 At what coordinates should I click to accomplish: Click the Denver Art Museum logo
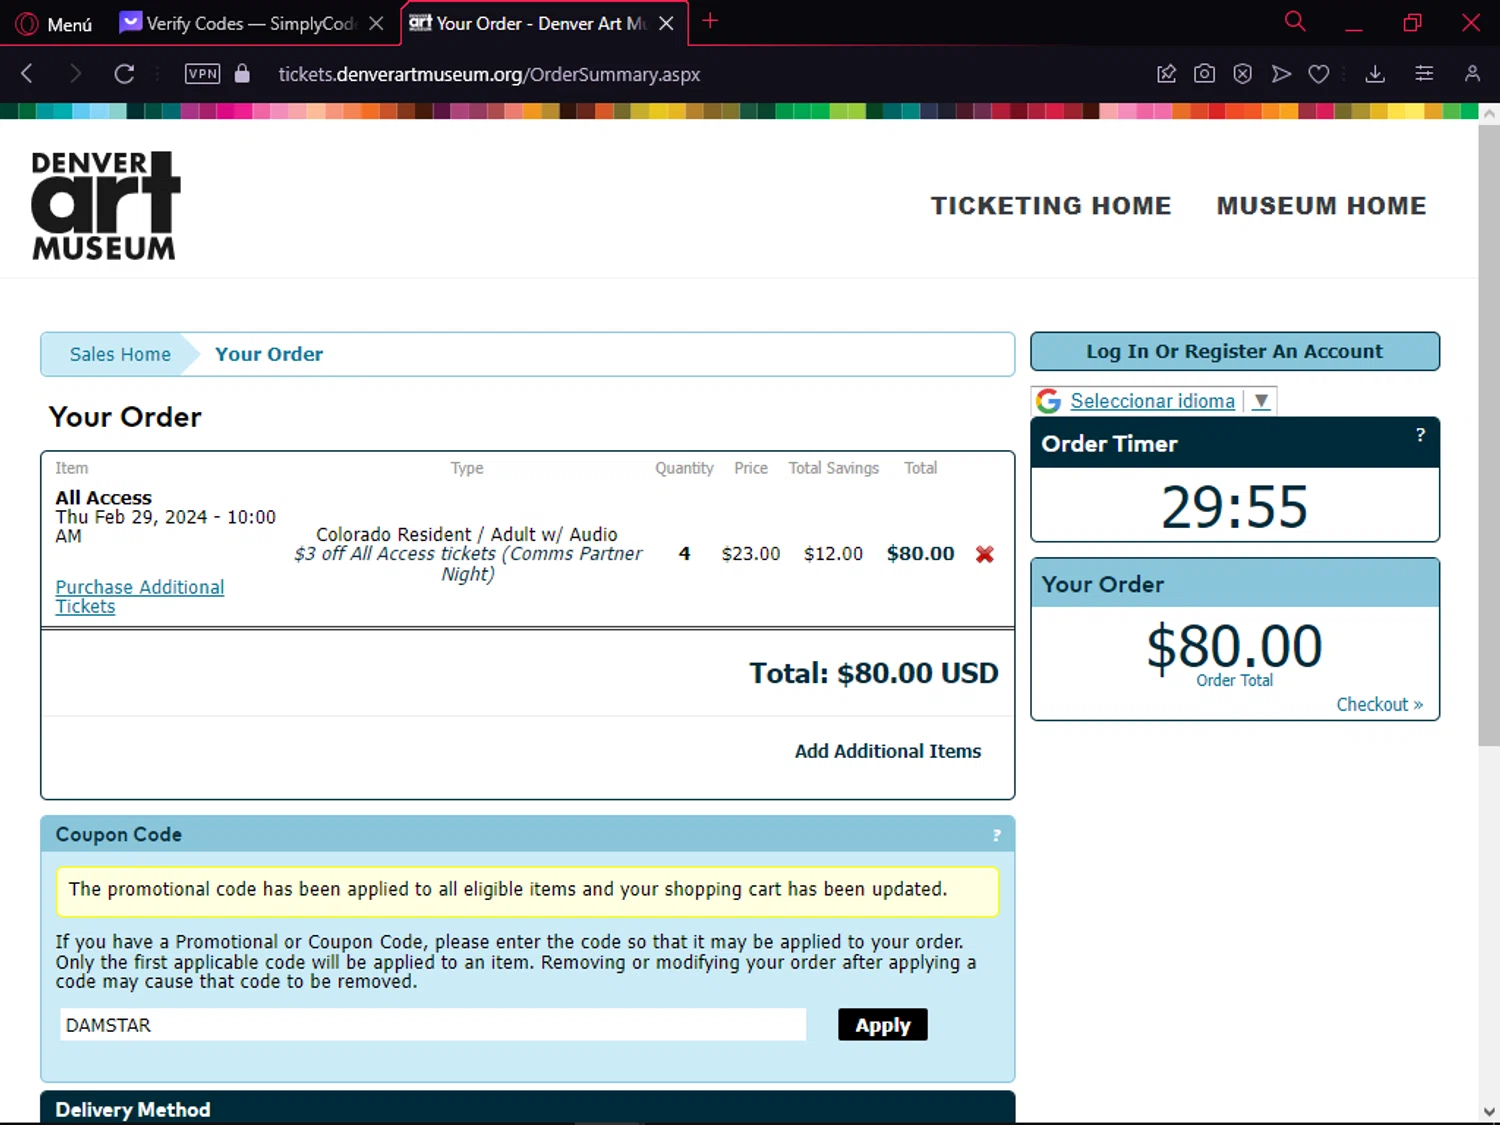click(105, 205)
